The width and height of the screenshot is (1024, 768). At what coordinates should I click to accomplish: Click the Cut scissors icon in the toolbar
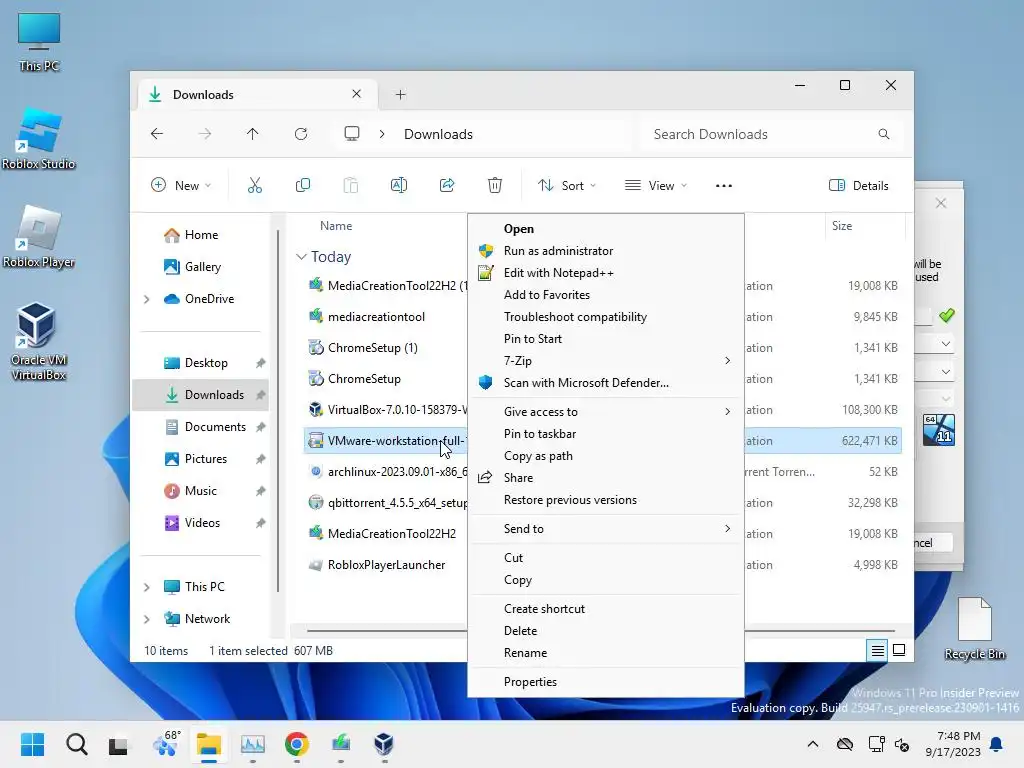pyautogui.click(x=255, y=185)
